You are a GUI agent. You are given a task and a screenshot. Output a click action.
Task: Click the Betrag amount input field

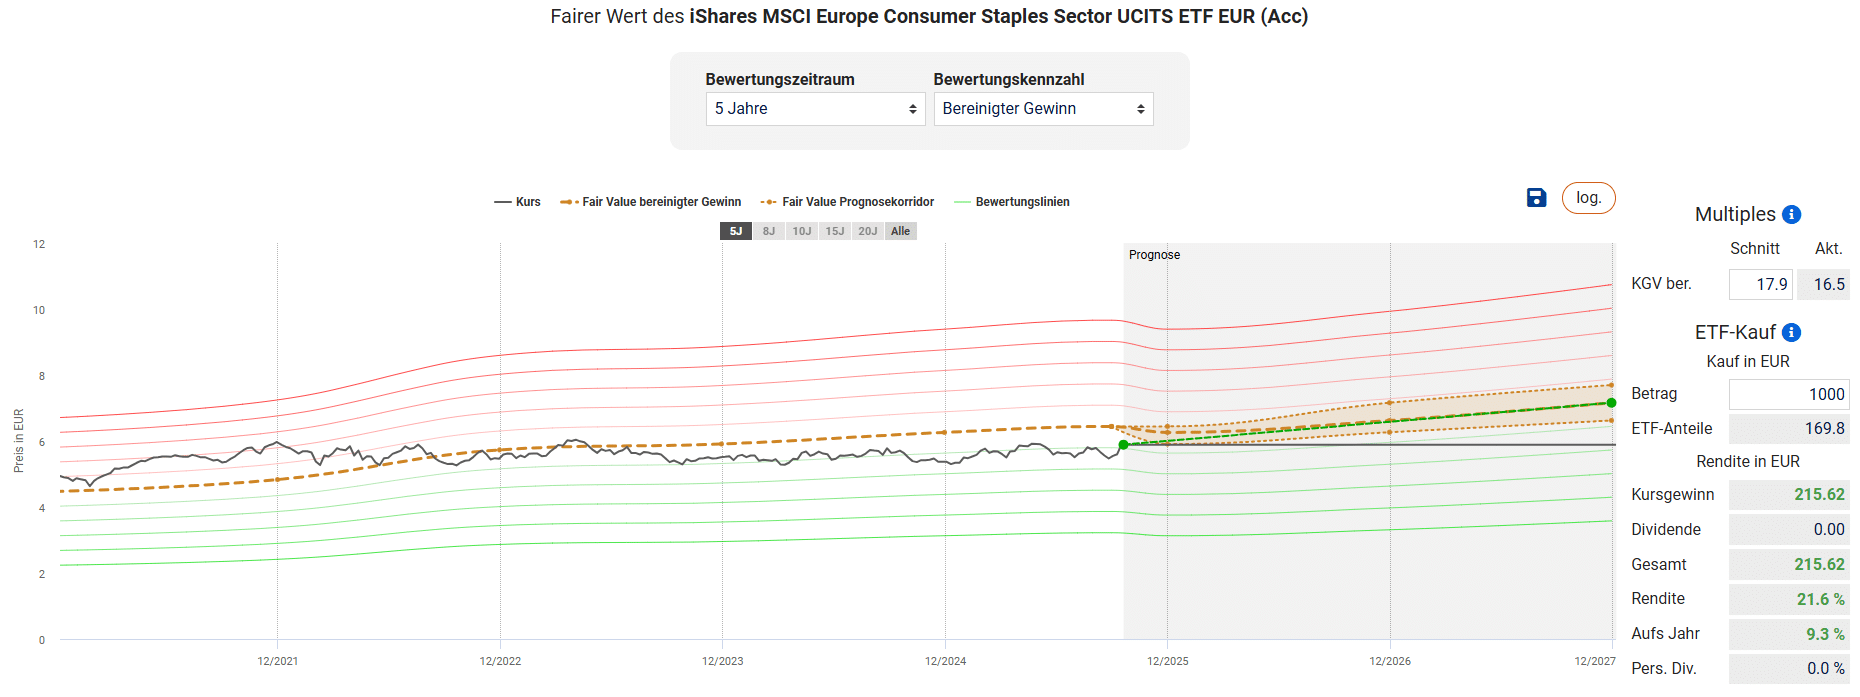pyautogui.click(x=1788, y=394)
